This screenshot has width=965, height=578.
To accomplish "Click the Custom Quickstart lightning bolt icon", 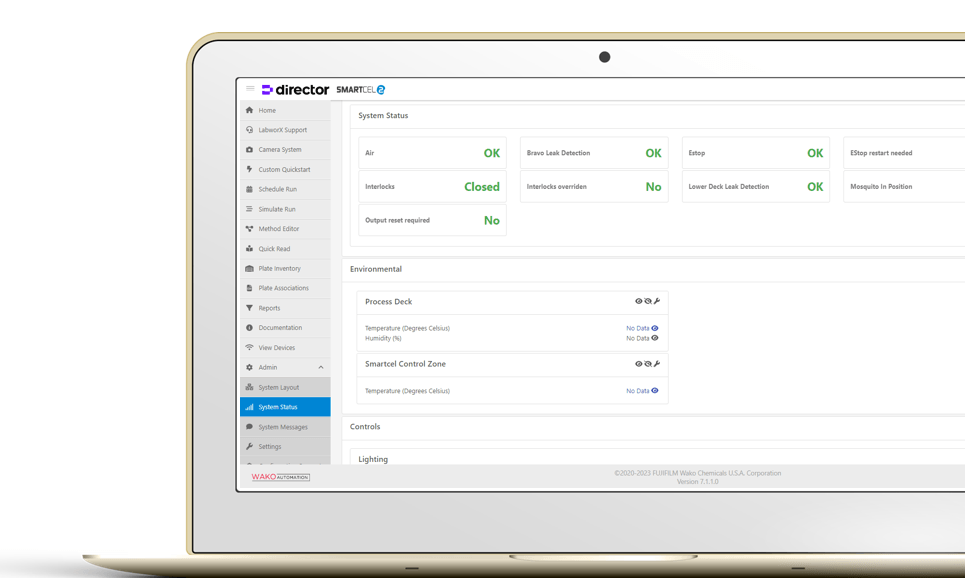I will [x=249, y=169].
